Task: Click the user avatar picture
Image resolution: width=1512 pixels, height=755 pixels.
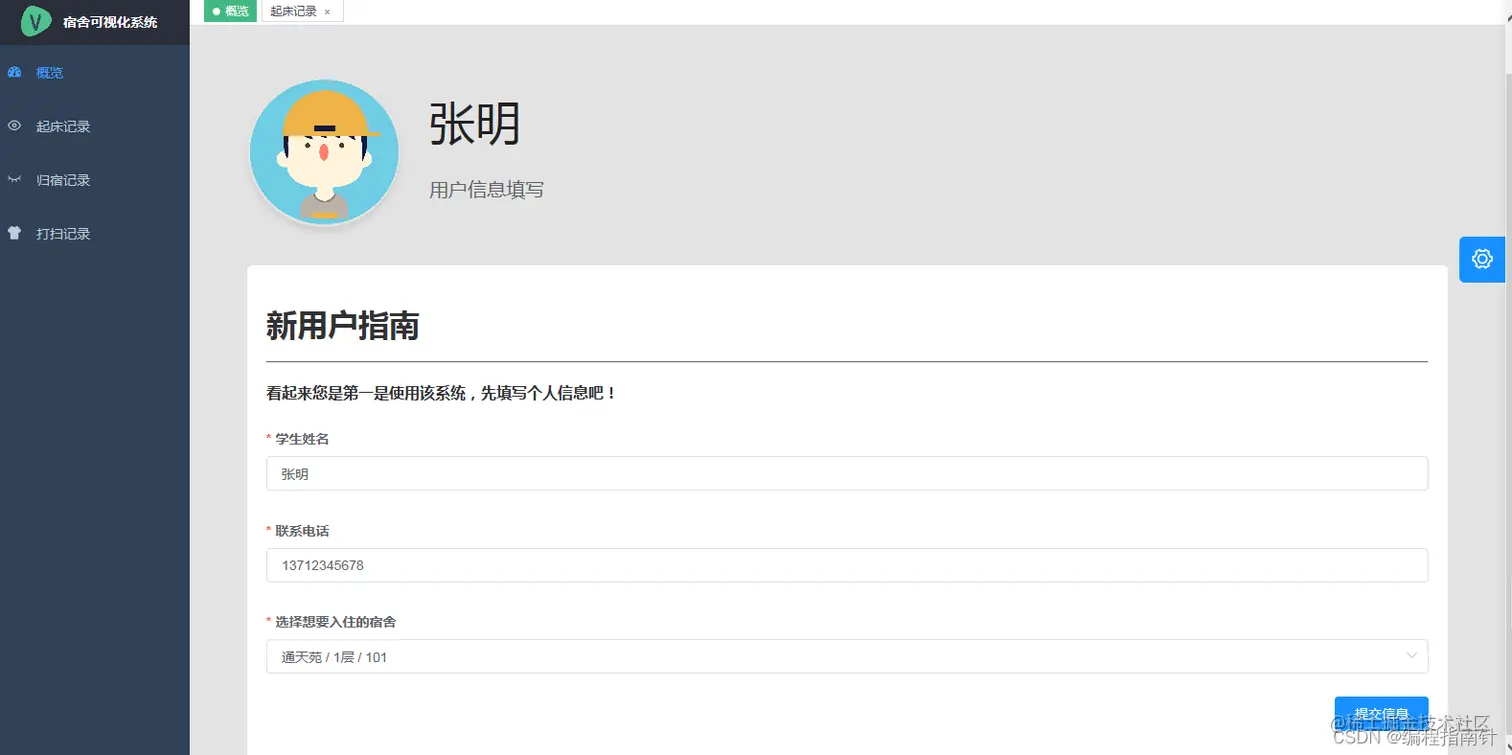Action: click(x=324, y=152)
